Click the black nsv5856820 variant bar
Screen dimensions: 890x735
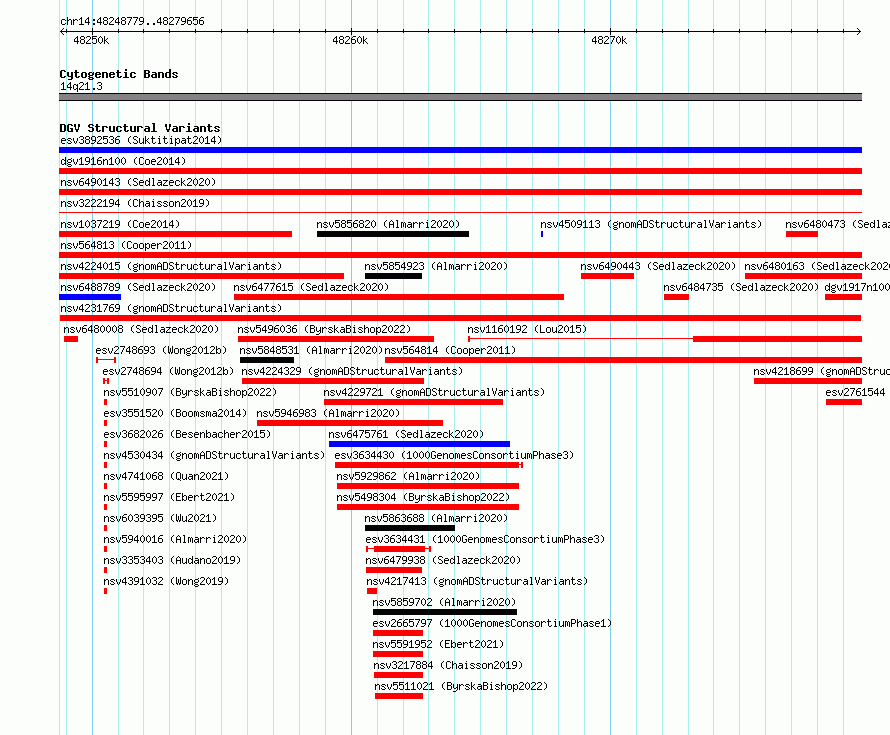pos(393,234)
